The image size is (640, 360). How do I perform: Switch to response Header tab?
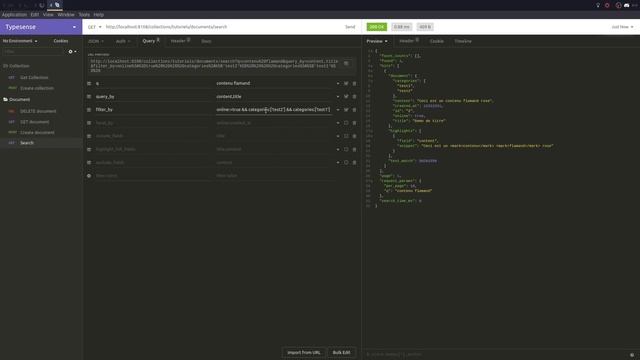pyautogui.click(x=409, y=41)
